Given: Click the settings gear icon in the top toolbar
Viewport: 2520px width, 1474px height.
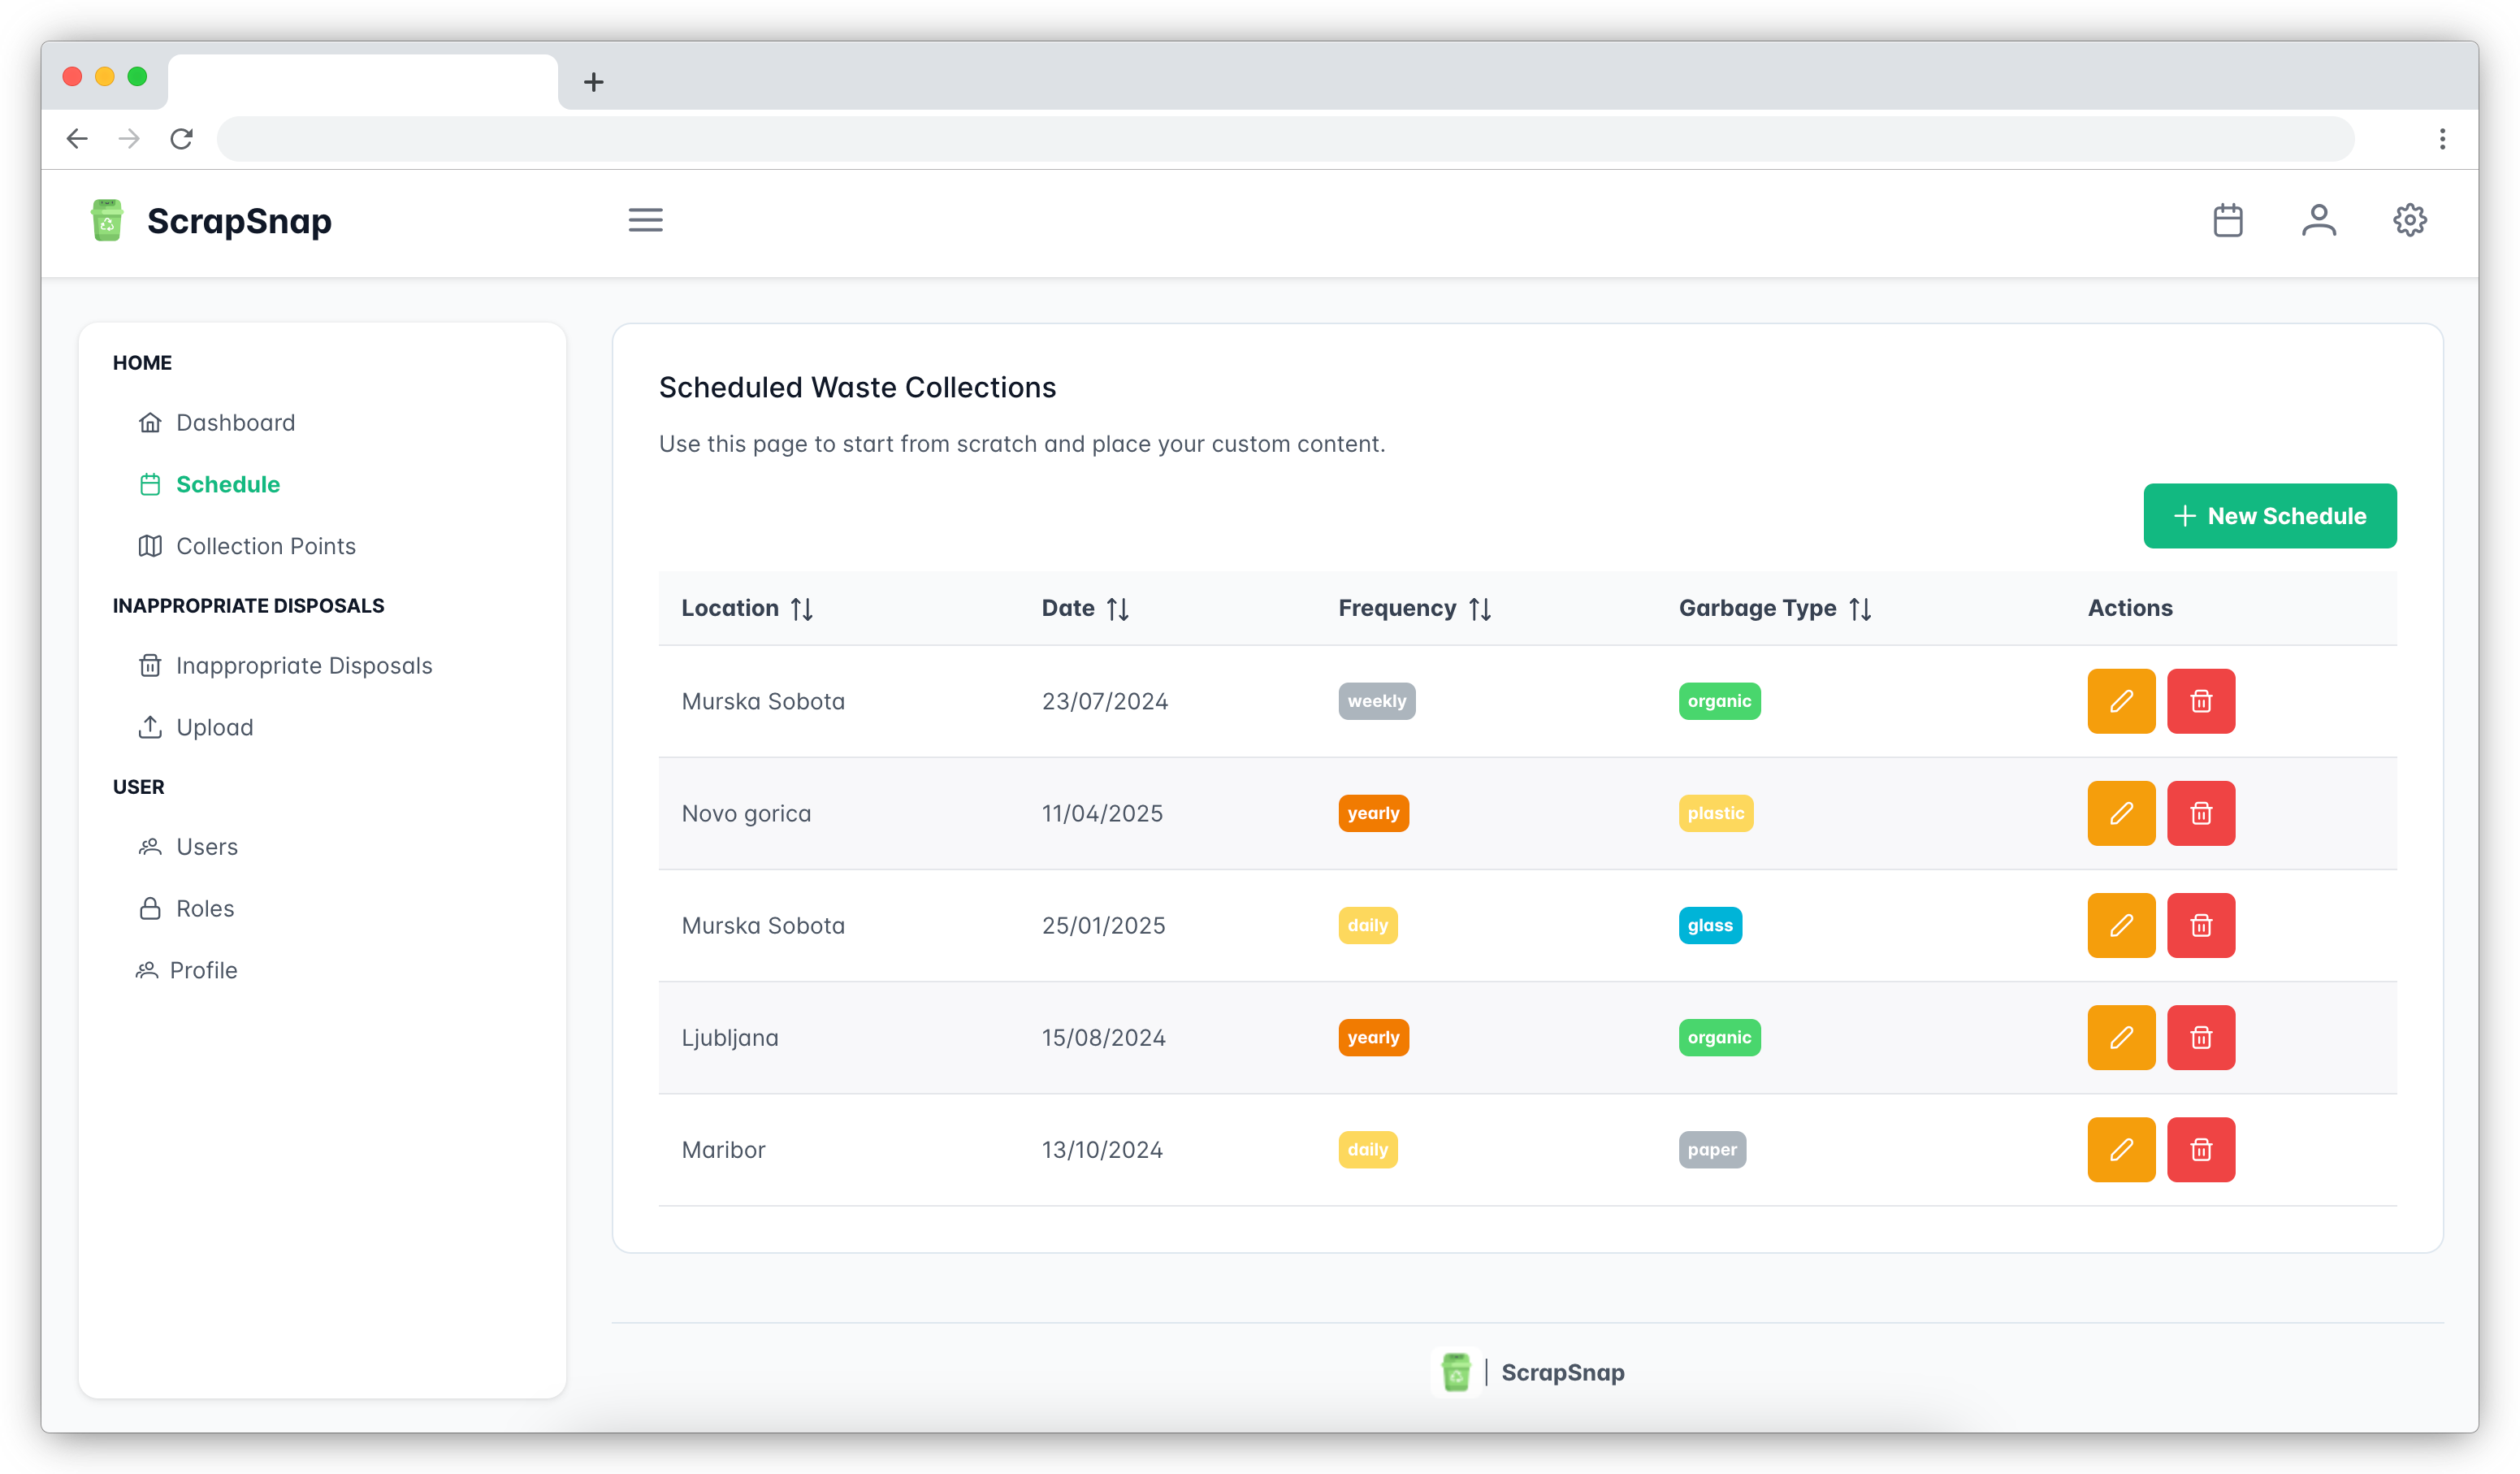Looking at the screenshot, I should click(2411, 219).
